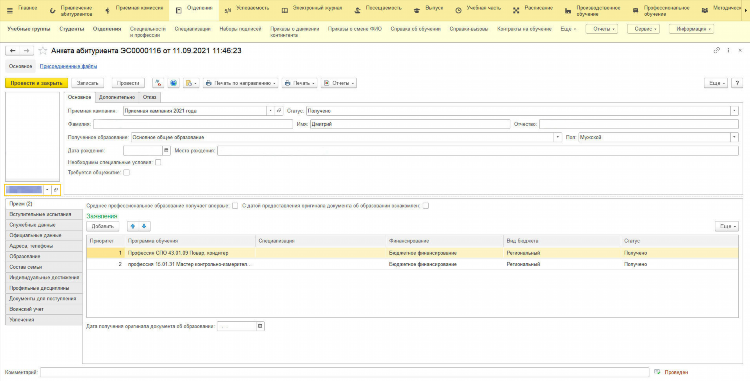Open related documents structure icon
The height and width of the screenshot is (381, 750).
pos(174,83)
